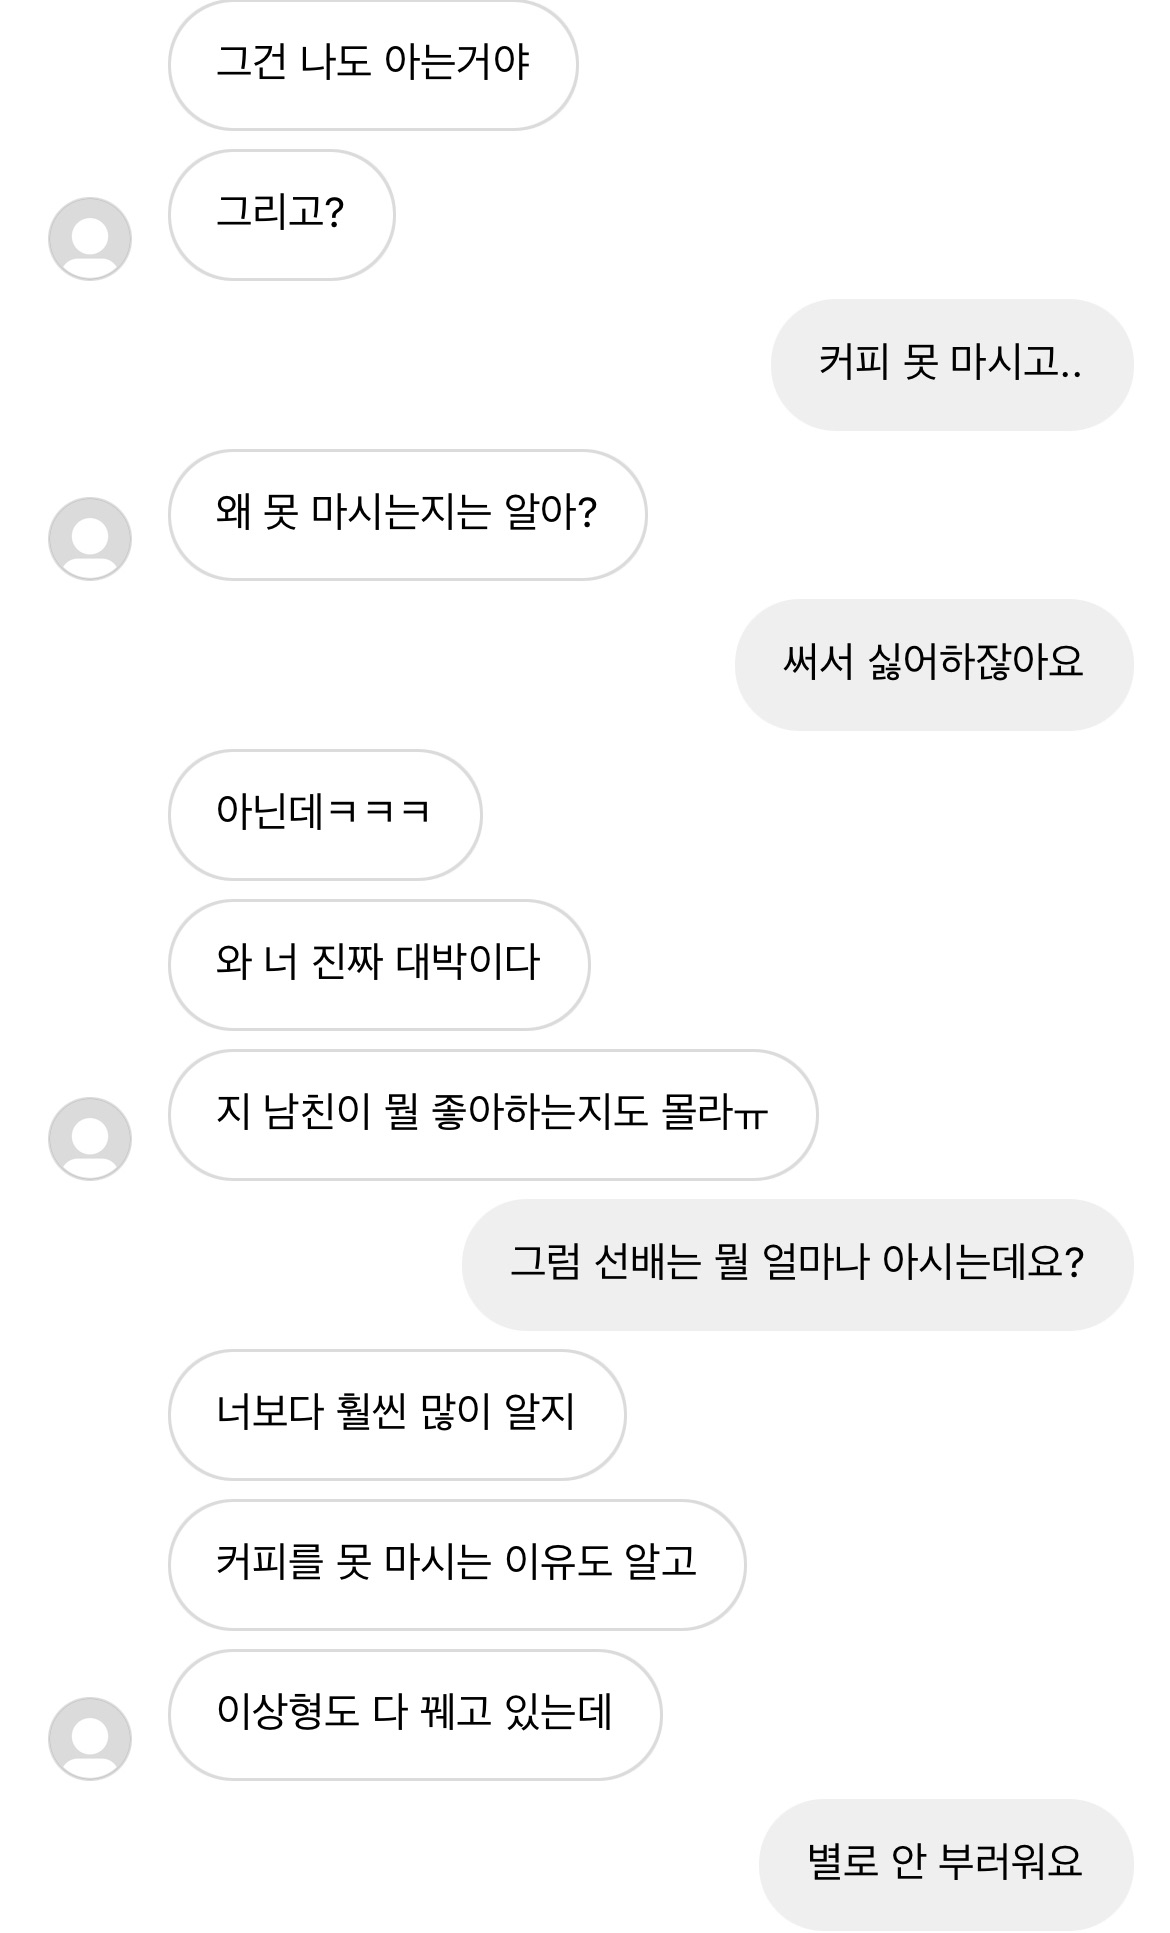
Task: Tap the '왜 못 마시는지는 알아?' bubble
Action: click(x=407, y=515)
